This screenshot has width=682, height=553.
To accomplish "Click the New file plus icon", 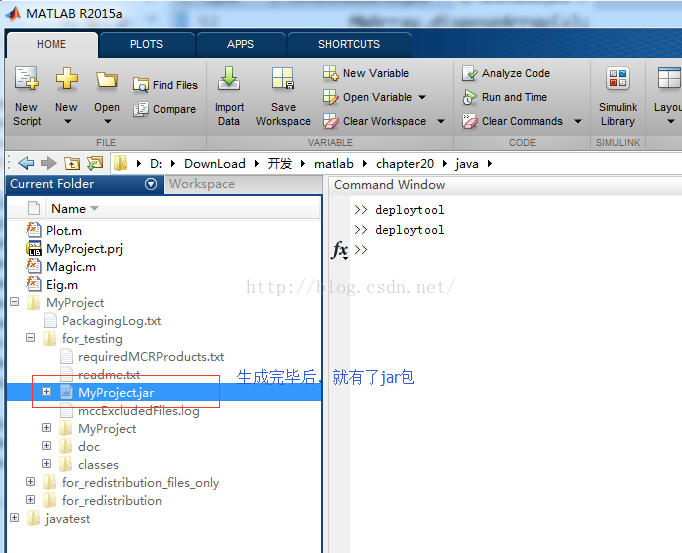I will 67,78.
